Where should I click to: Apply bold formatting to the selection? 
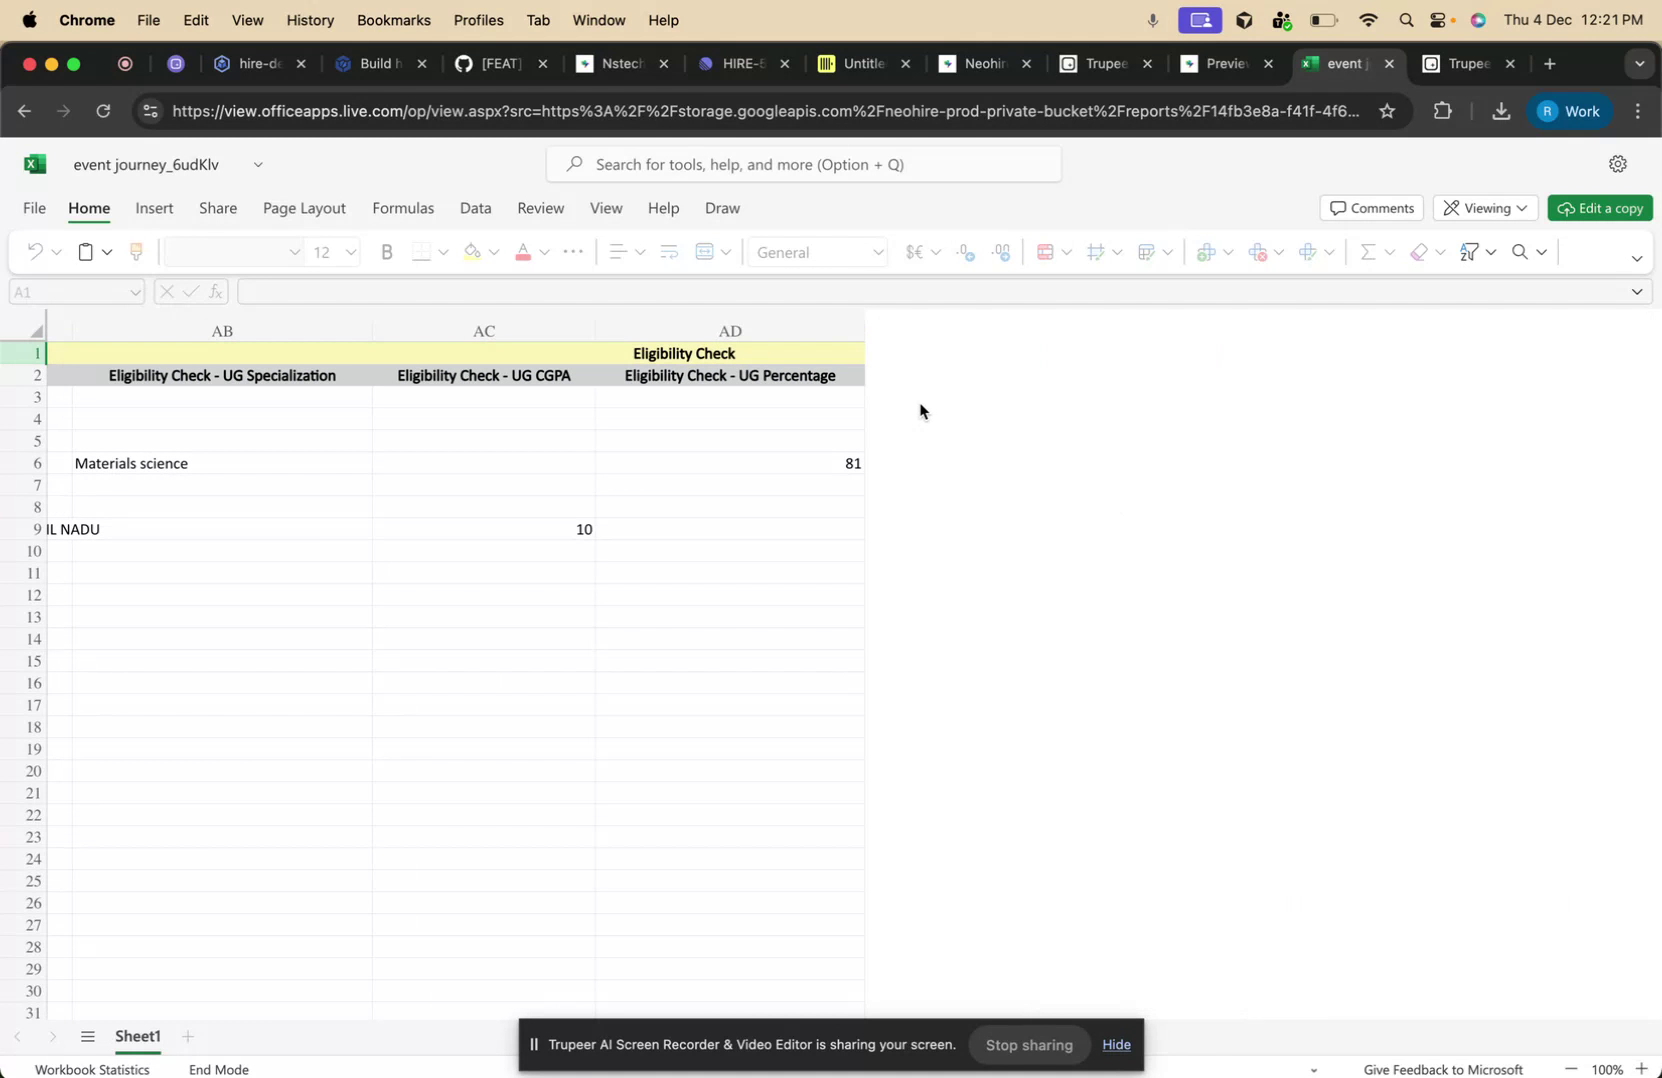(x=387, y=252)
